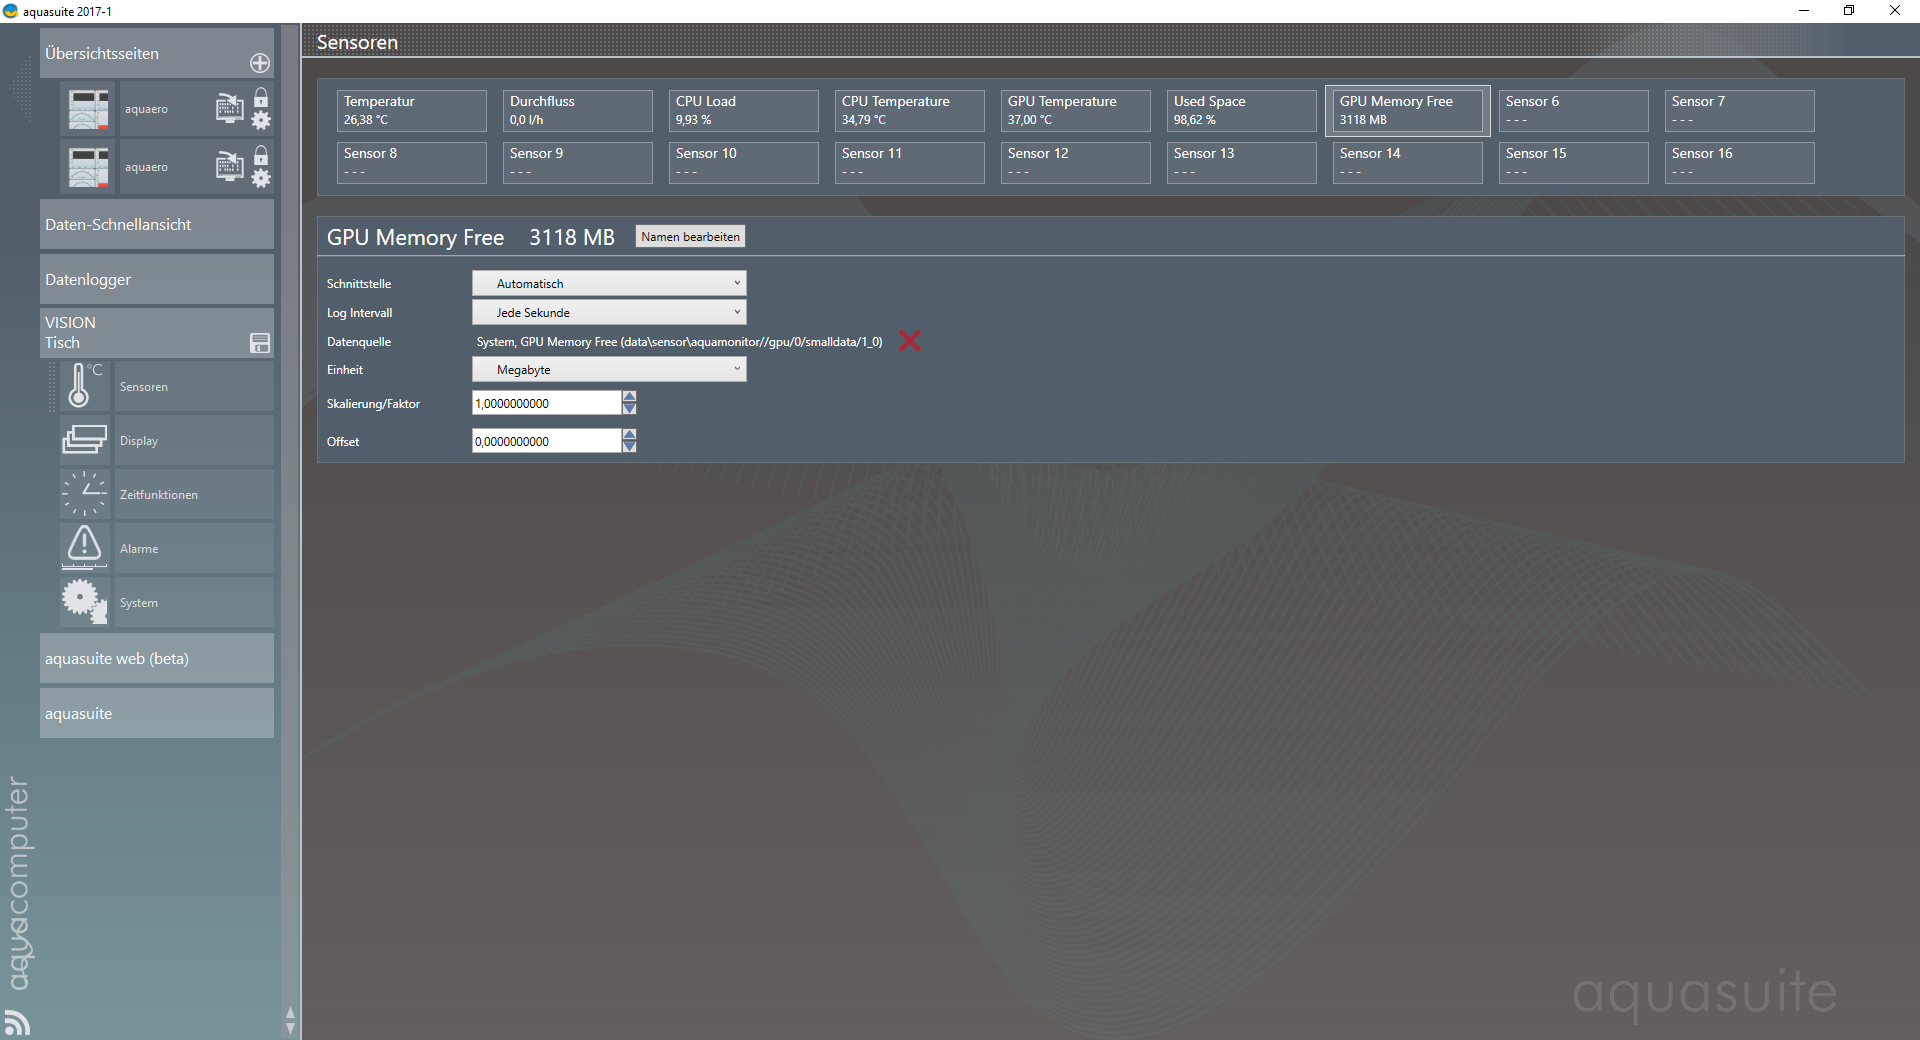The image size is (1920, 1040).
Task: Select the CPU Load sensor tile
Action: (743, 110)
